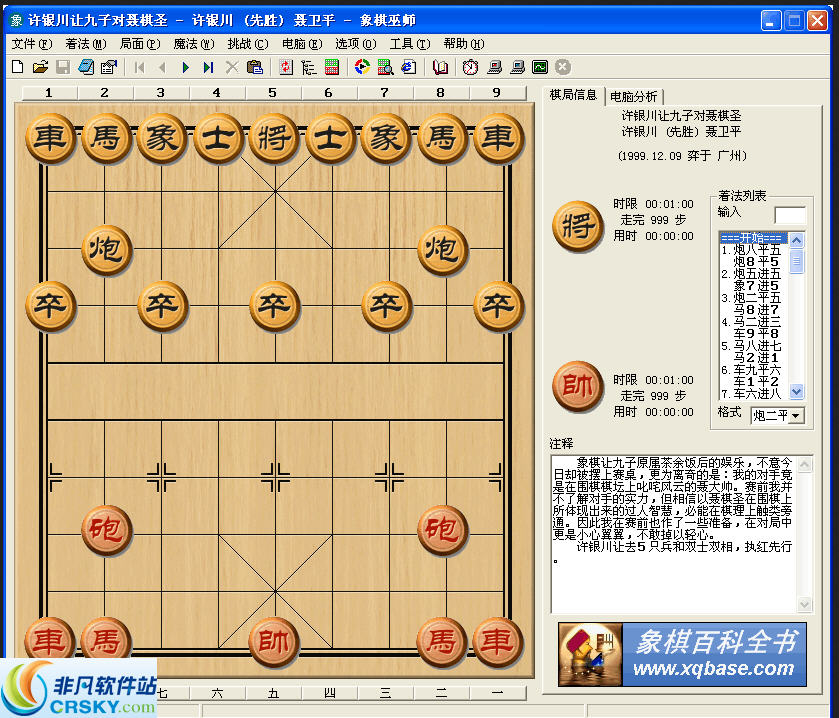Jump to first move toolbar button
839x718 pixels.
140,67
